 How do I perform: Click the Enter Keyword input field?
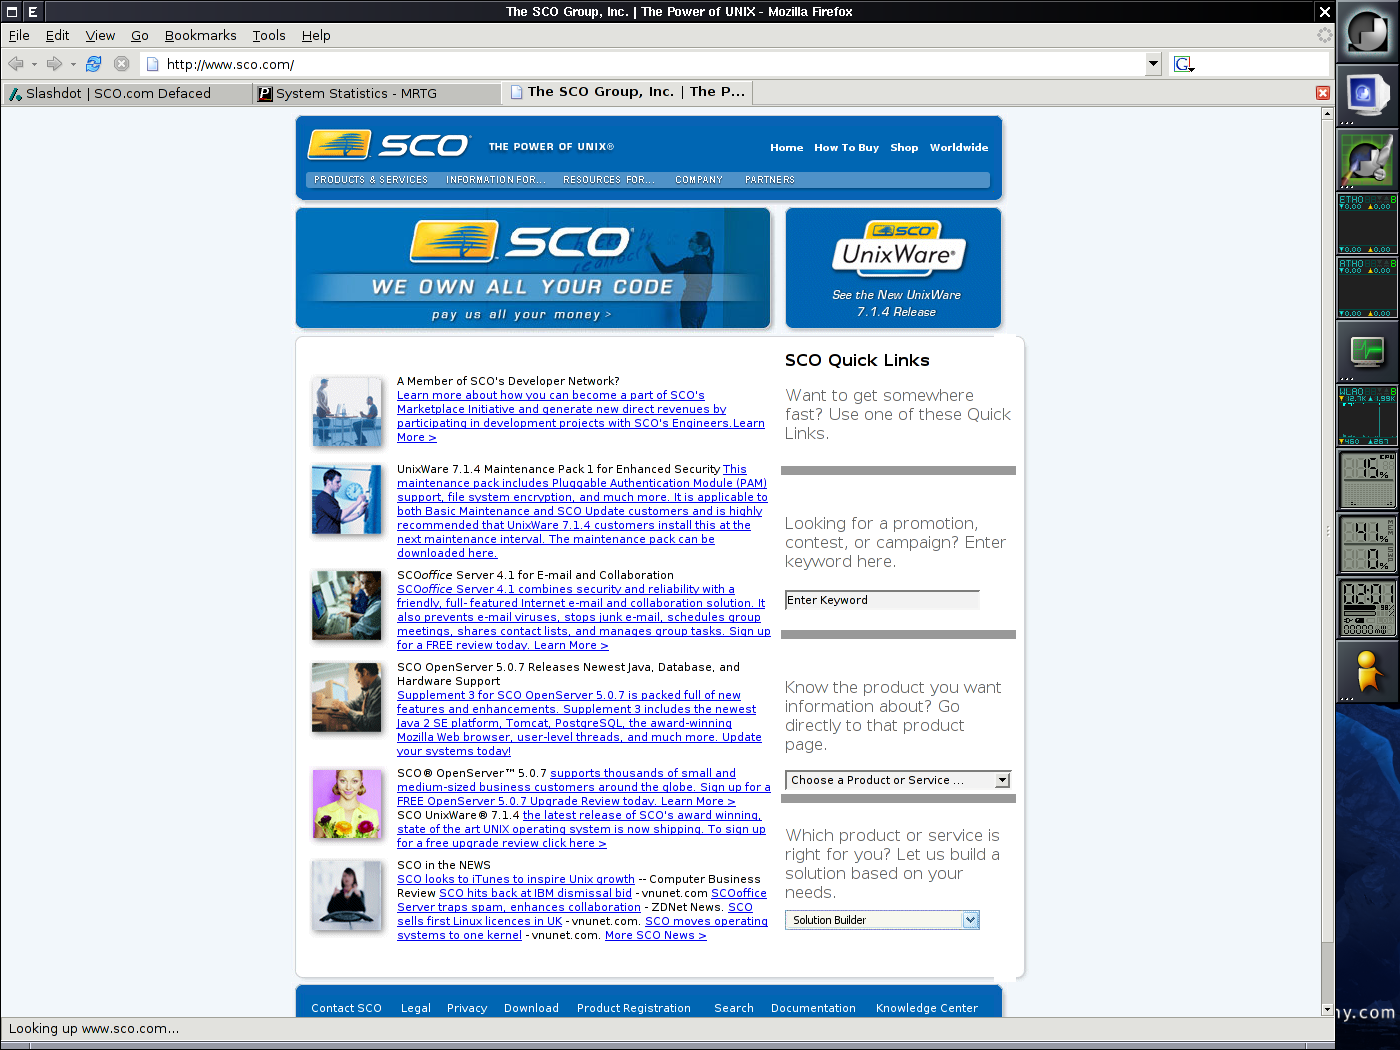(882, 600)
